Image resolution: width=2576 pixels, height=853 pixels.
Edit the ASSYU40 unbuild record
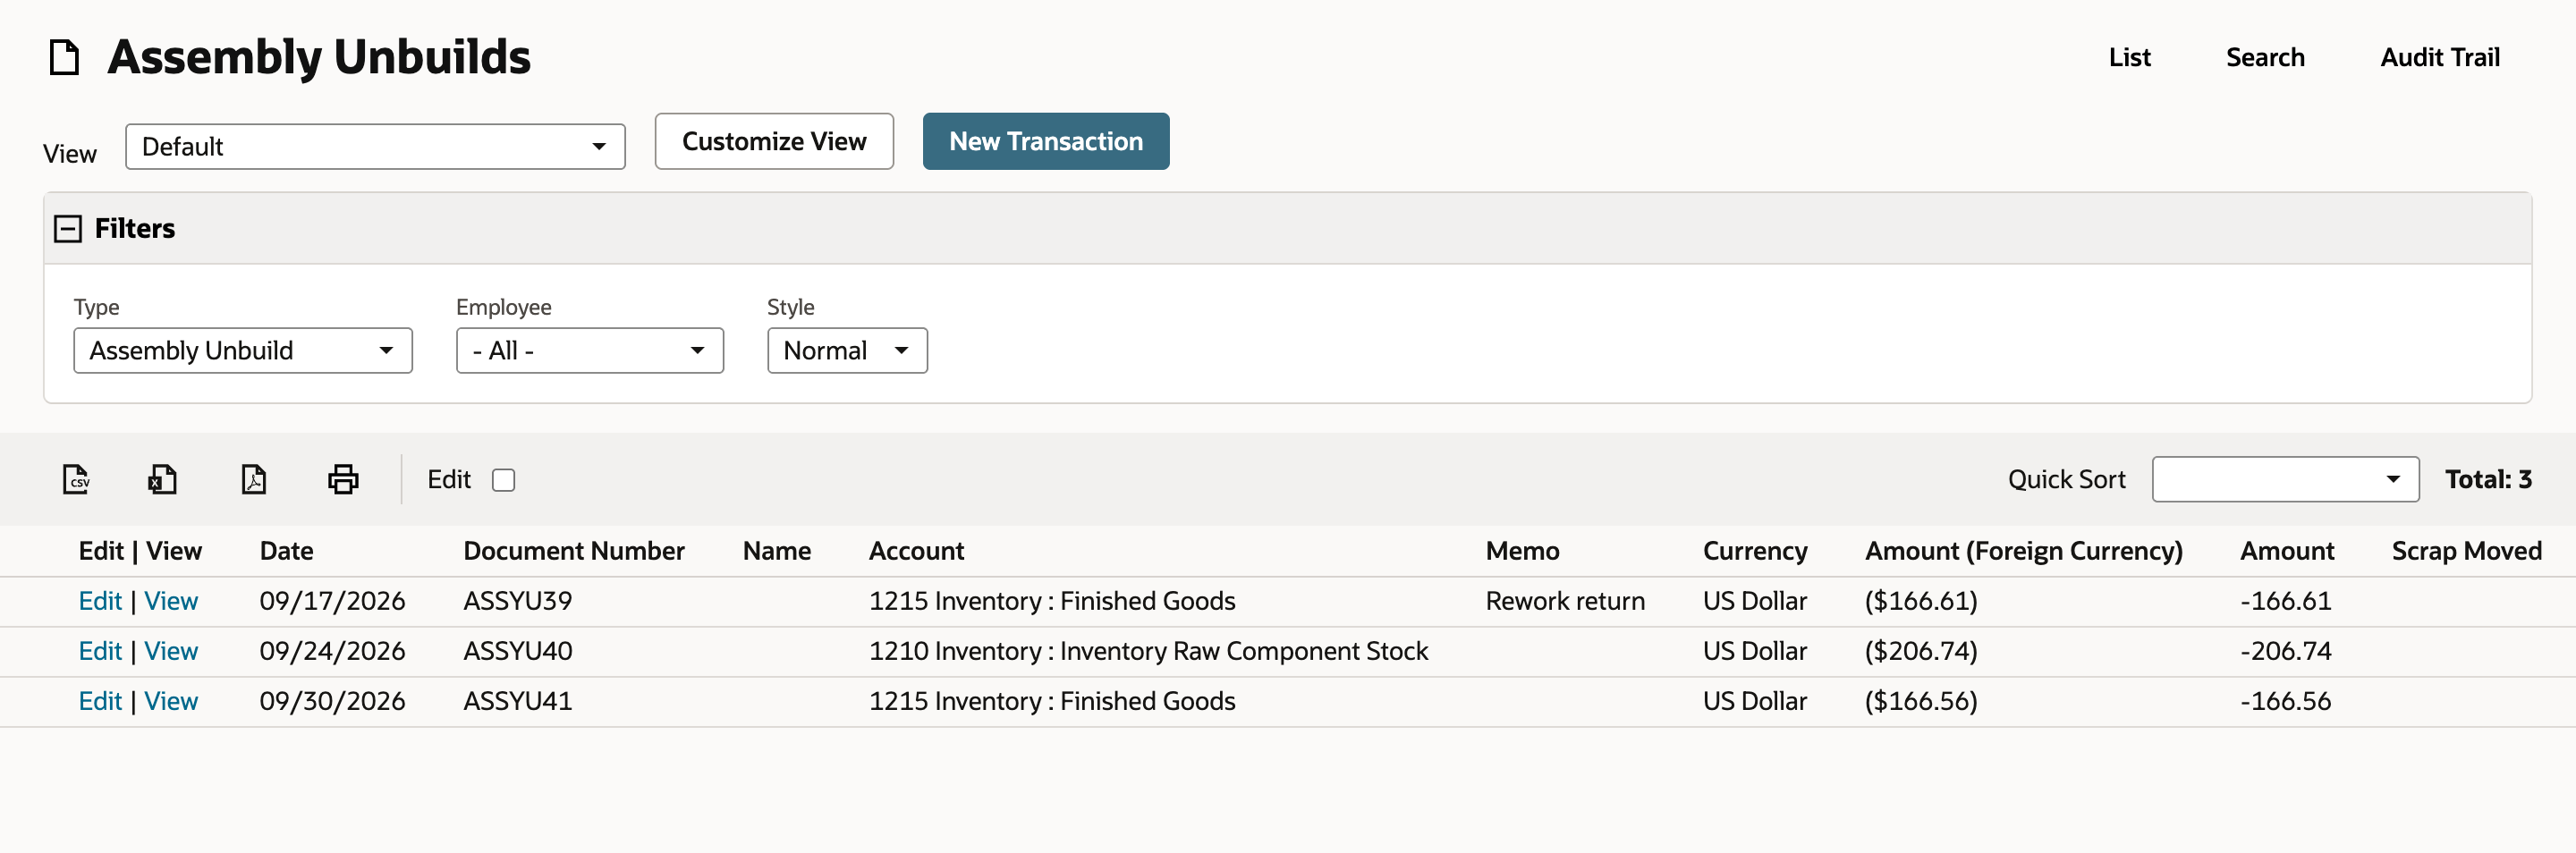(x=100, y=651)
